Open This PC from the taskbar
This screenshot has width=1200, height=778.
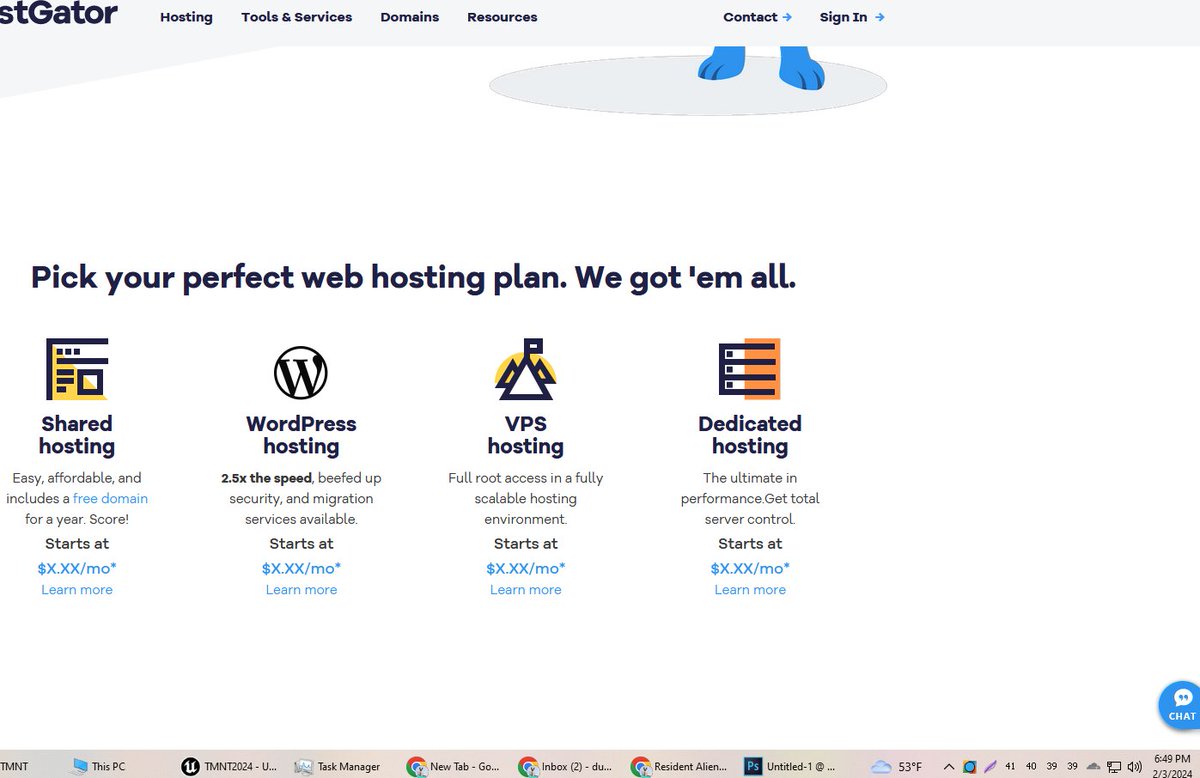tap(99, 767)
